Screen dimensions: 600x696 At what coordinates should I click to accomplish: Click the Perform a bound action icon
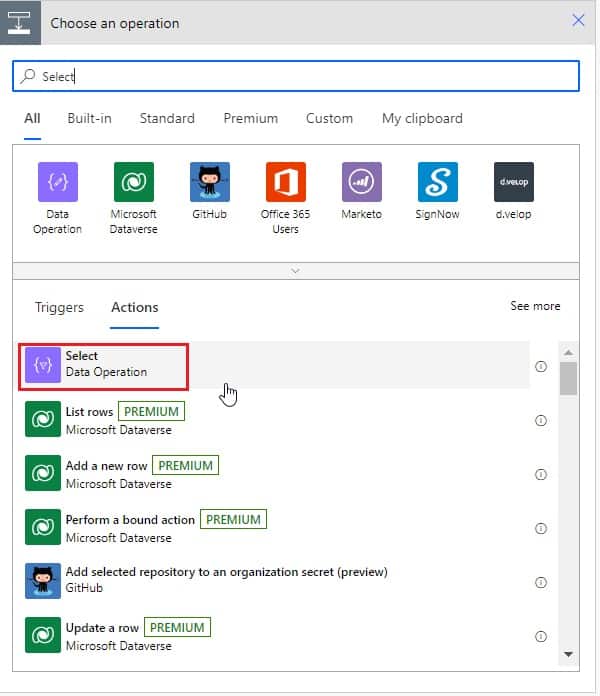(x=43, y=527)
